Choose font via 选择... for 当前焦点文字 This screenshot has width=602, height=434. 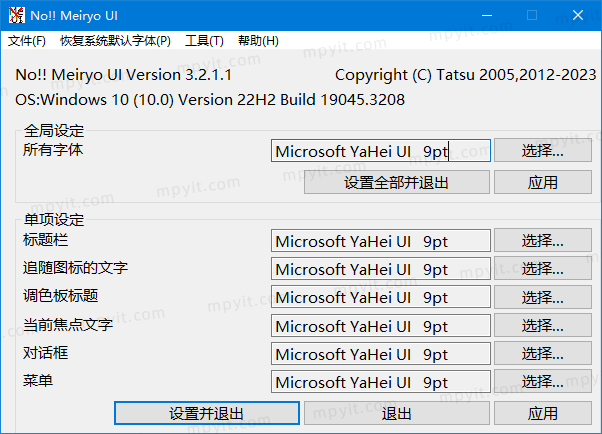[542, 325]
